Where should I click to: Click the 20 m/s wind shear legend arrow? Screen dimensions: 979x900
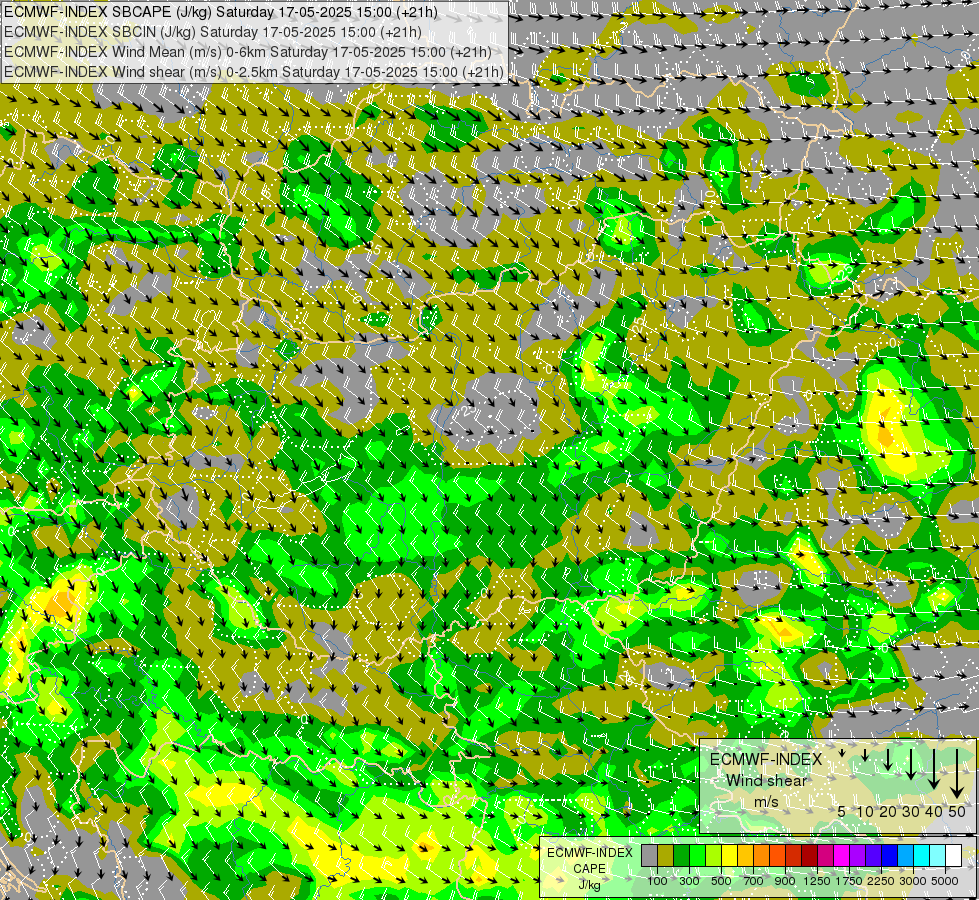point(888,759)
